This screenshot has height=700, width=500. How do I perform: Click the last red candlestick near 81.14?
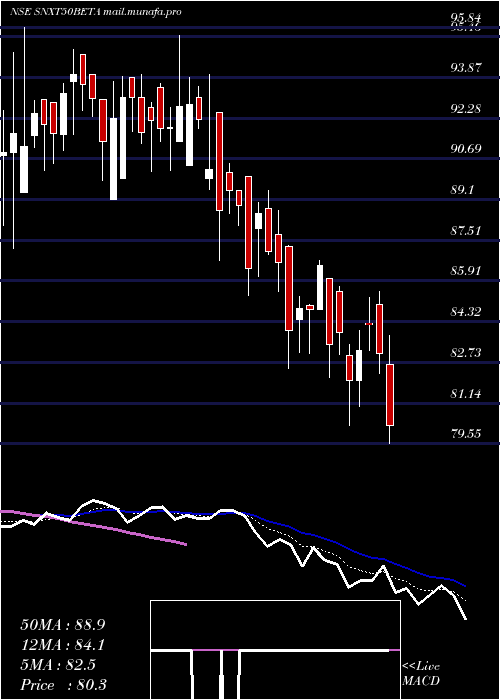coord(390,395)
